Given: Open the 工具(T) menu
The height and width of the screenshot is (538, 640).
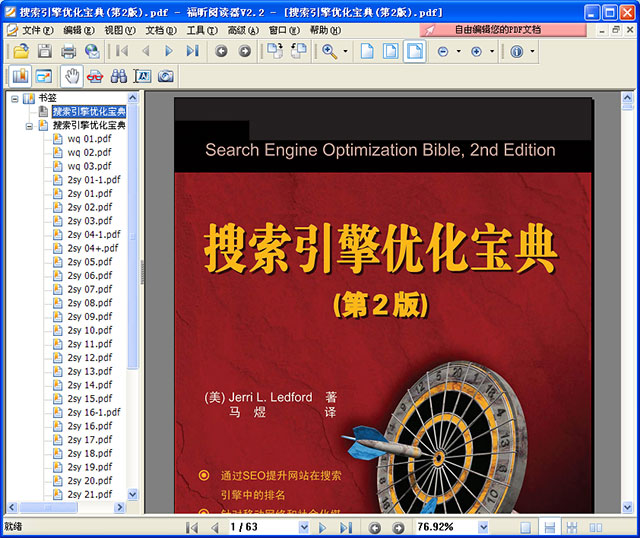Looking at the screenshot, I should point(202,30).
